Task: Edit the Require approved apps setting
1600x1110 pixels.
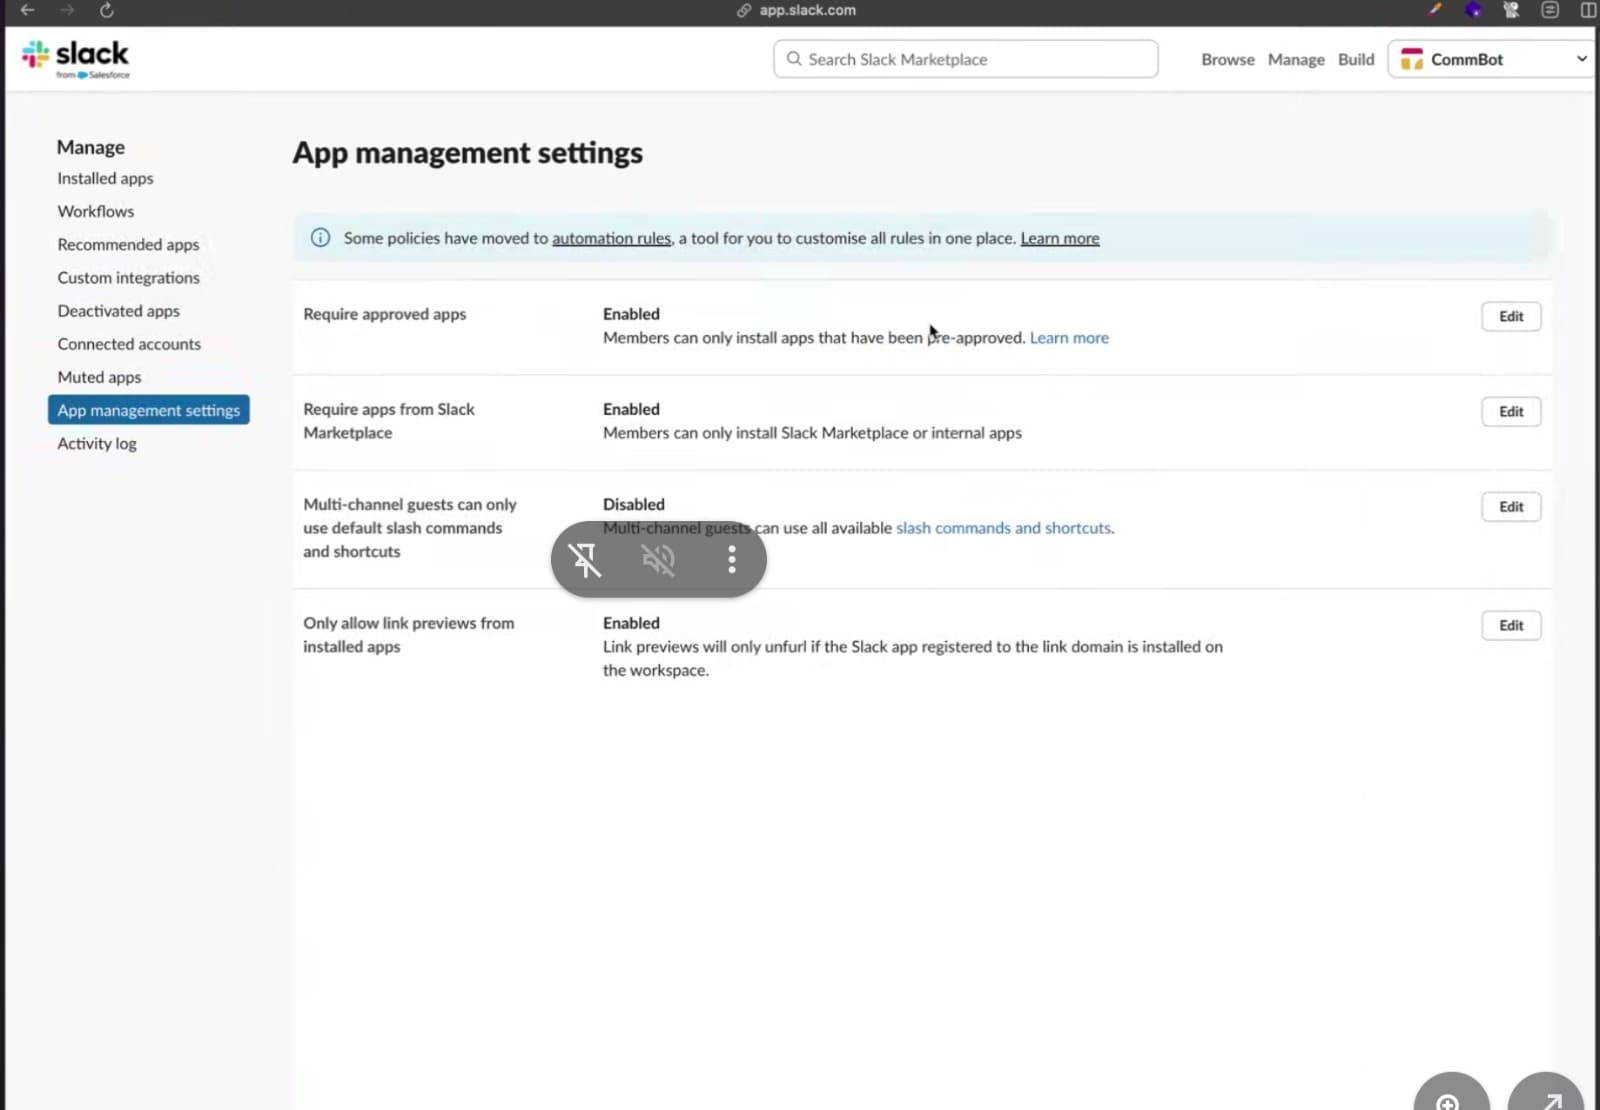Action: (1511, 316)
